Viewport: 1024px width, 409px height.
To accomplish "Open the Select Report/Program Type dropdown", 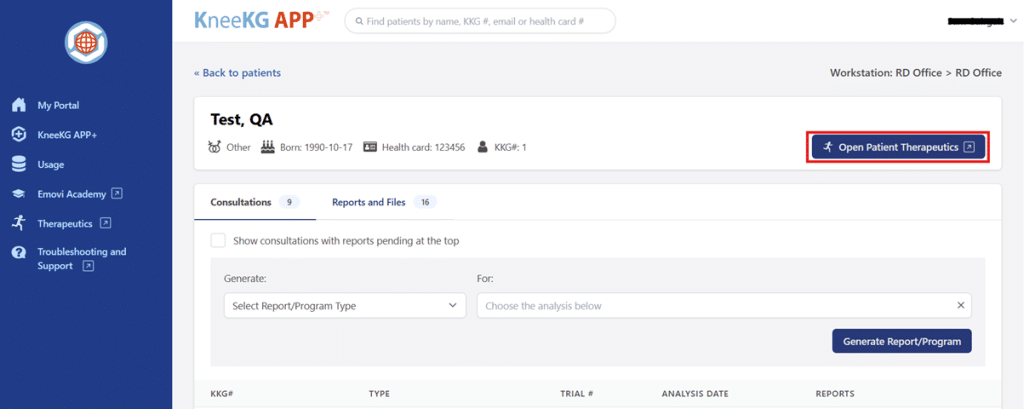I will [x=345, y=305].
